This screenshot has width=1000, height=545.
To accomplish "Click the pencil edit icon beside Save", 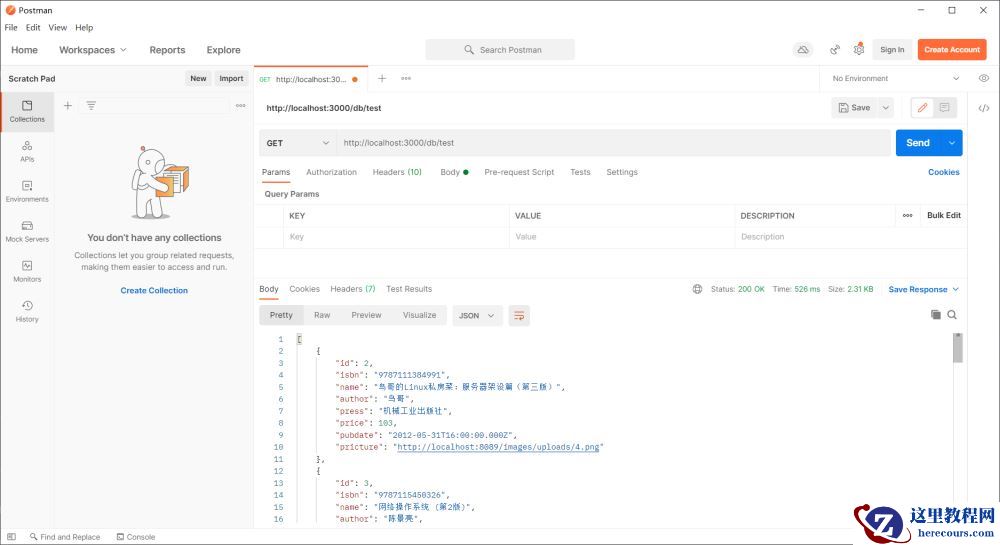I will (x=922, y=108).
